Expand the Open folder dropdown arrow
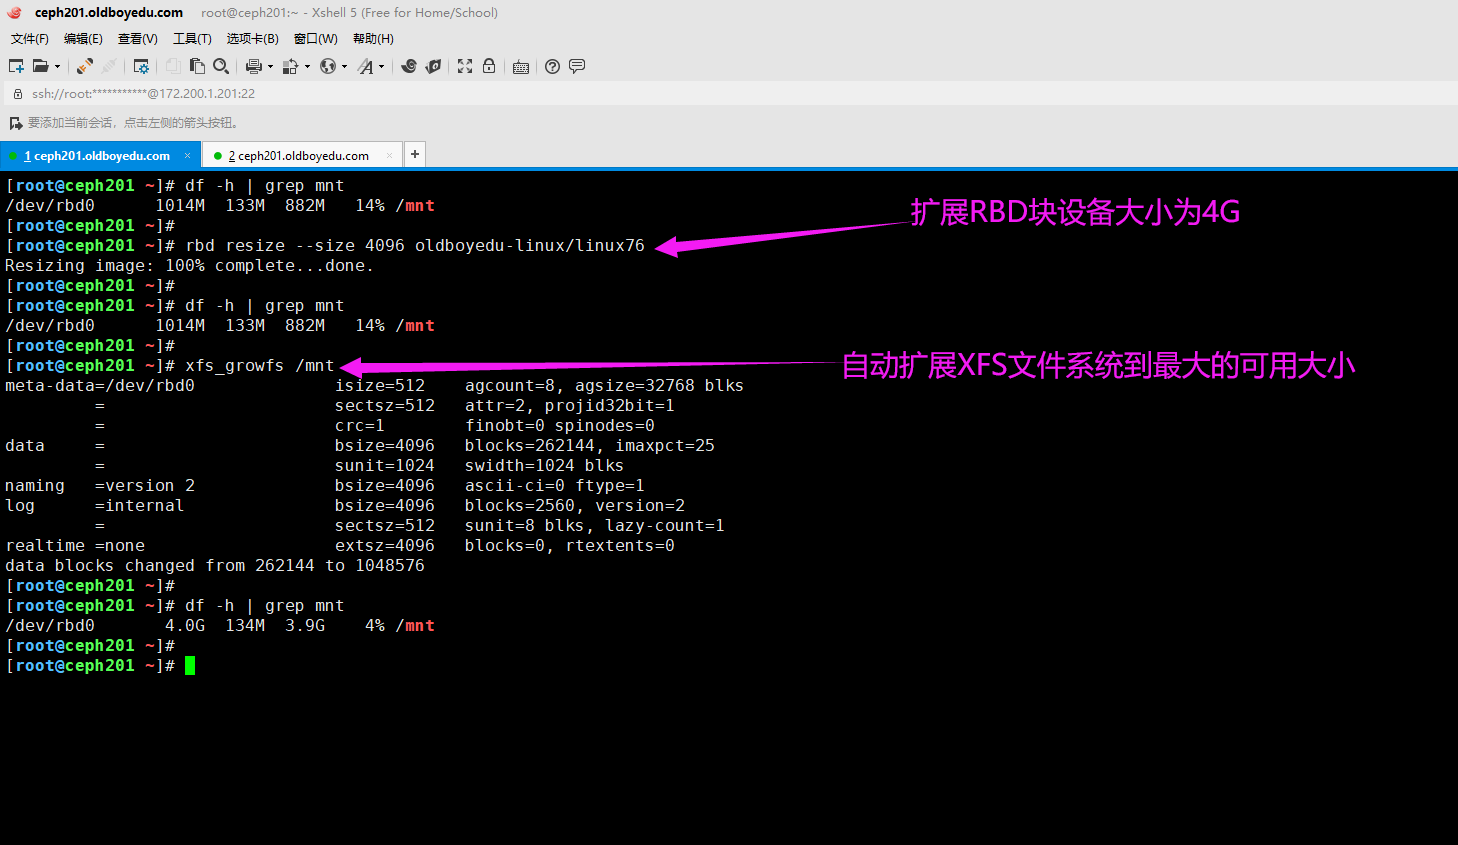This screenshot has height=845, width=1458. pyautogui.click(x=57, y=67)
